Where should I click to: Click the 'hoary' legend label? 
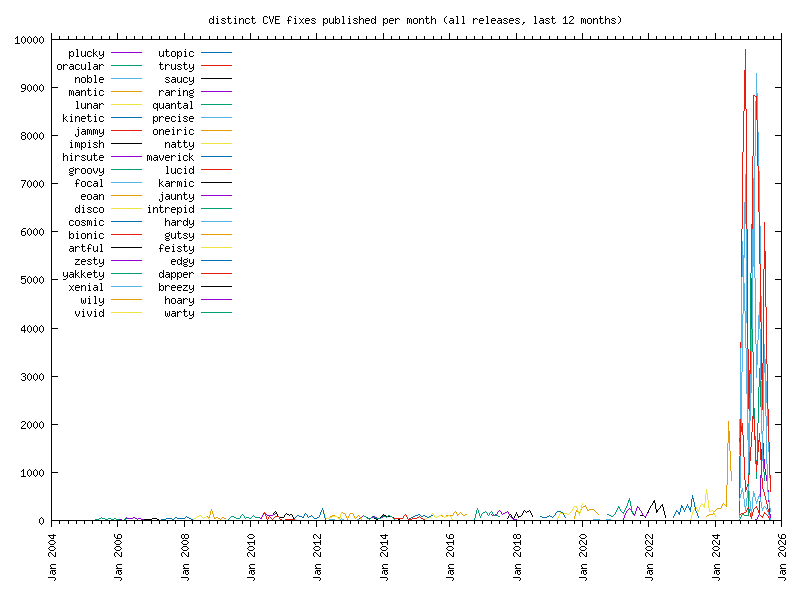click(x=179, y=301)
